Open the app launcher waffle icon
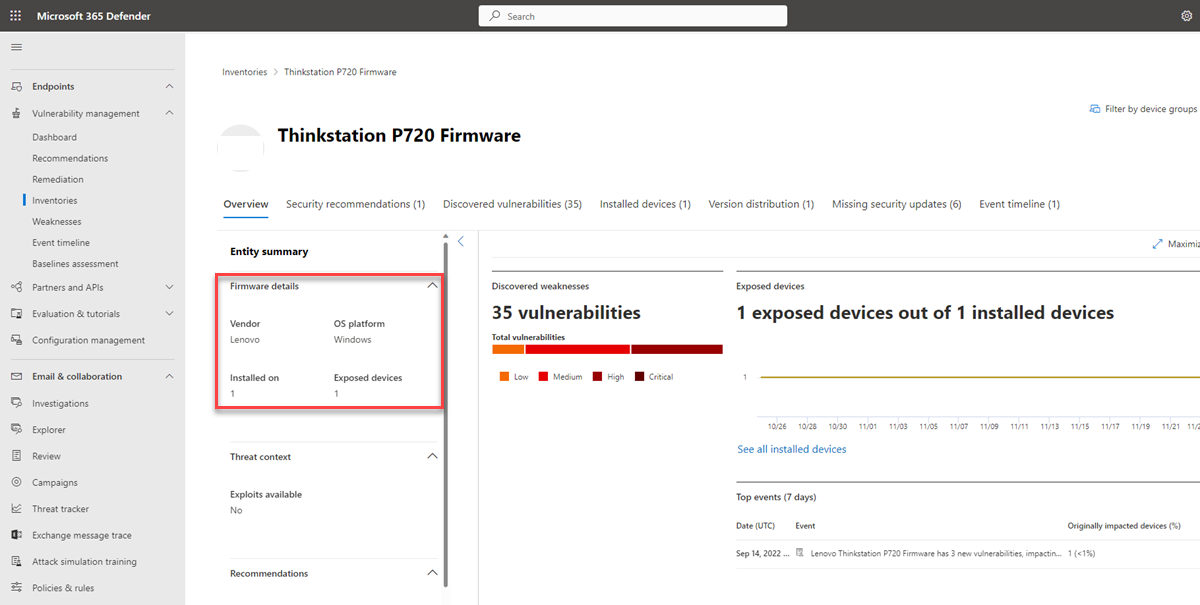The width and height of the screenshot is (1200, 605). (x=16, y=16)
